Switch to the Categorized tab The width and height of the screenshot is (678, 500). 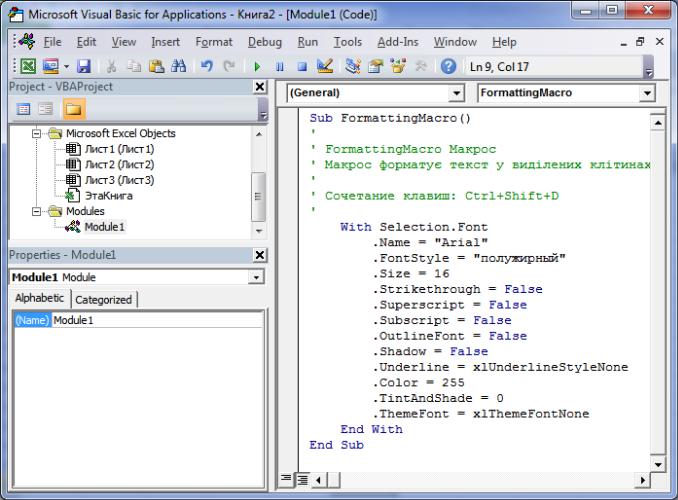click(103, 300)
